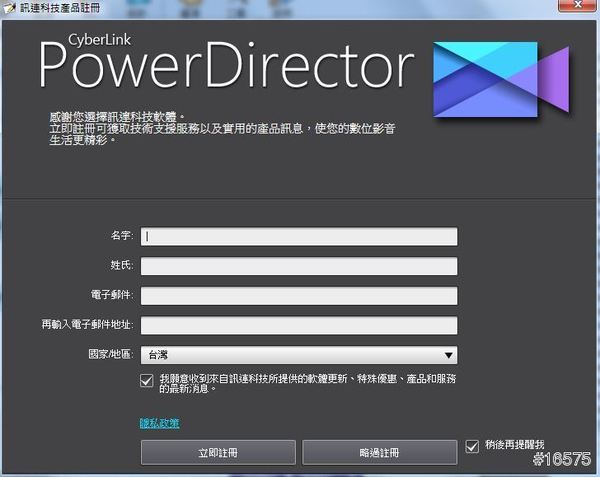Click the 略過註冊 skip registration button
Screen dimensions: 600x477
coord(380,453)
